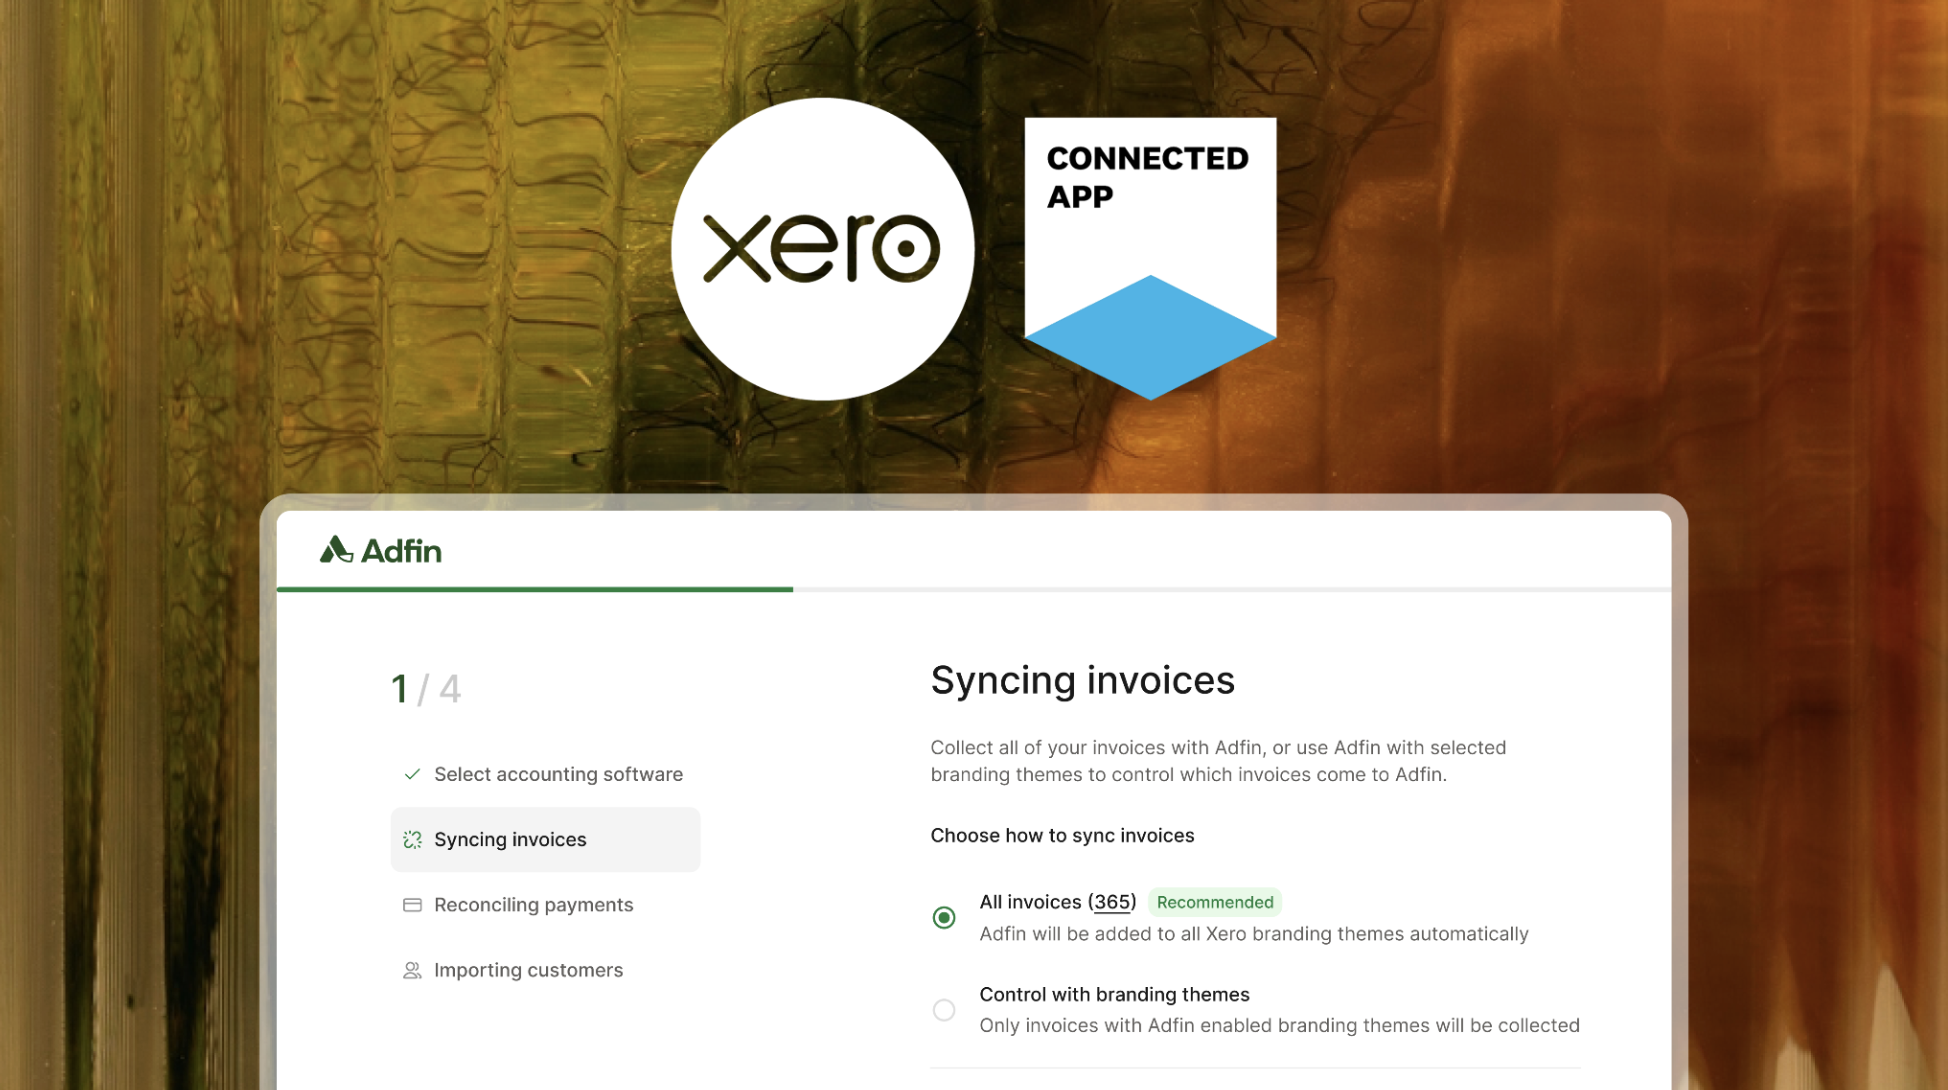Open the Select accounting software step

(558, 774)
